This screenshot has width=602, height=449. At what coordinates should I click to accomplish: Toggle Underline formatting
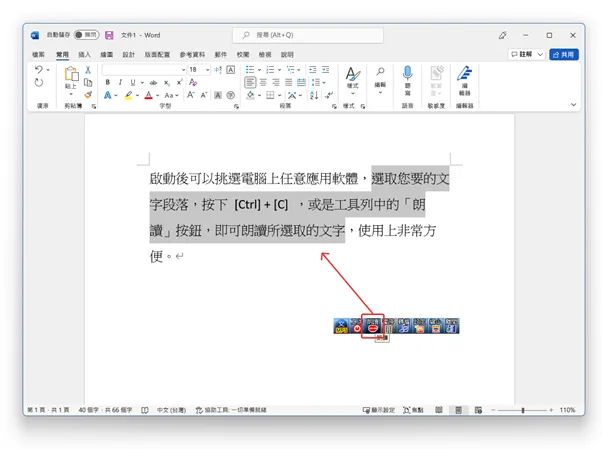(133, 83)
